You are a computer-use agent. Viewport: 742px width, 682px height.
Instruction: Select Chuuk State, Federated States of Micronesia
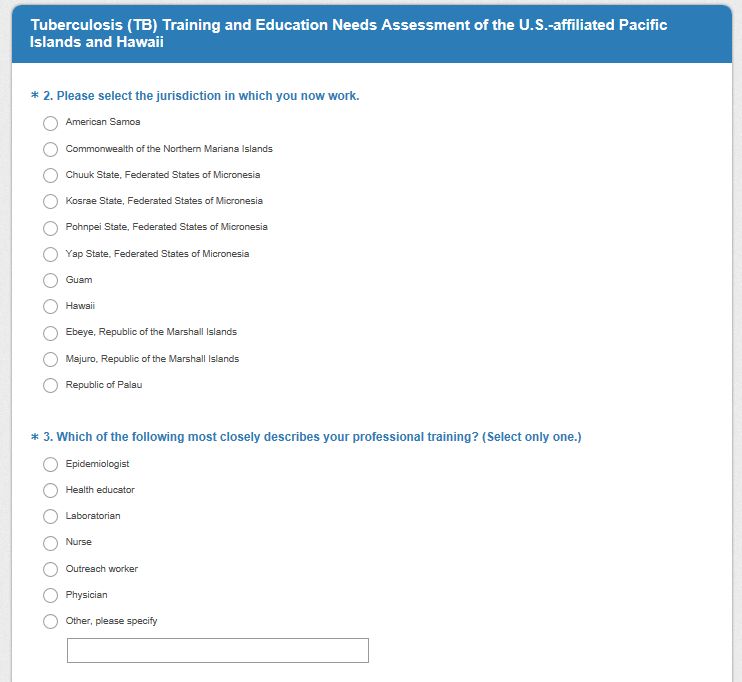[x=50, y=175]
